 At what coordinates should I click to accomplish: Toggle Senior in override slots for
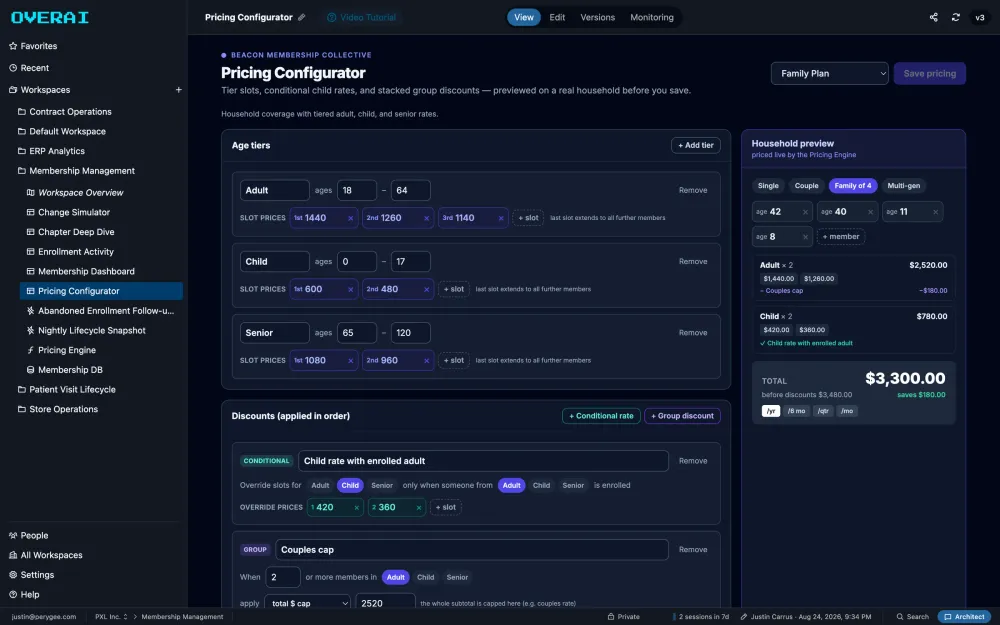tap(381, 485)
